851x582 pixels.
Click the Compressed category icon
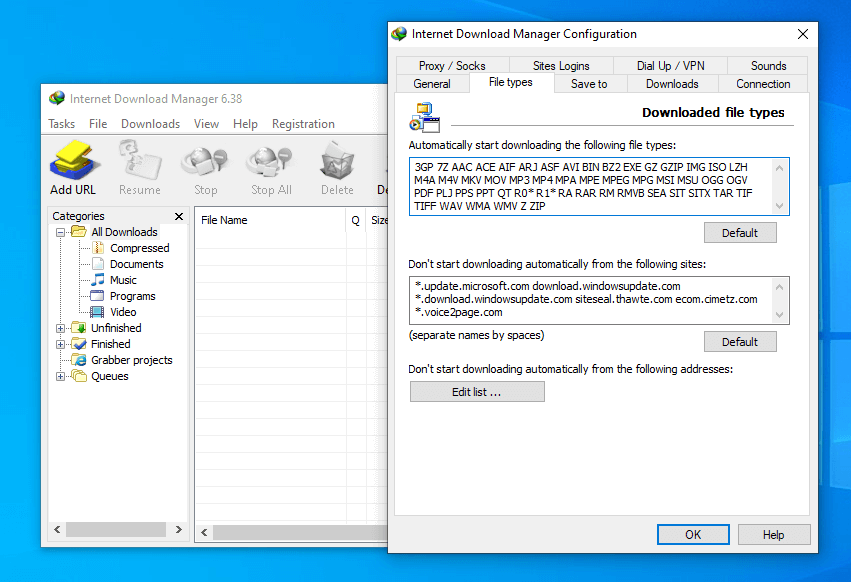(x=98, y=248)
